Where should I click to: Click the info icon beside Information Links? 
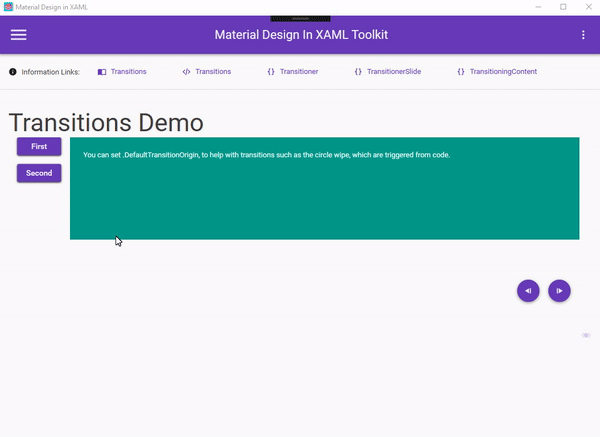click(13, 72)
